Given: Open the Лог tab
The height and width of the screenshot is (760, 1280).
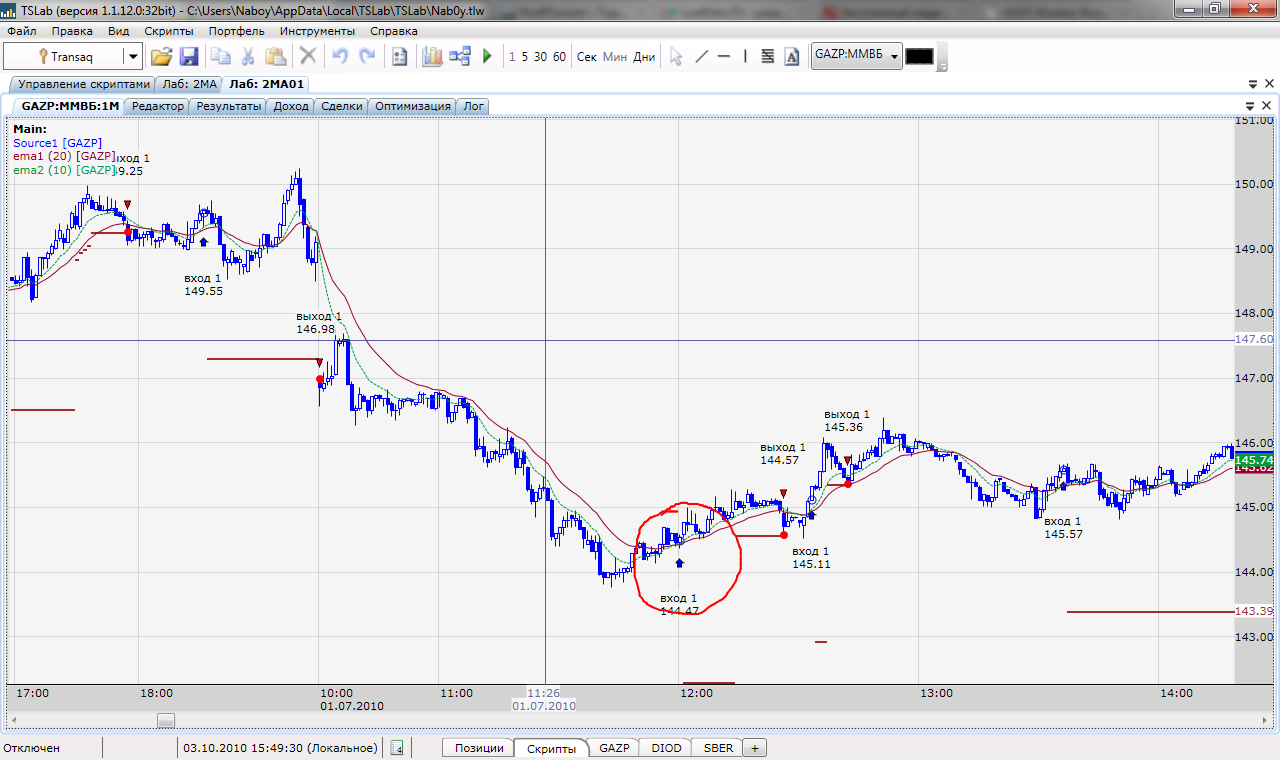Looking at the screenshot, I should (x=473, y=106).
